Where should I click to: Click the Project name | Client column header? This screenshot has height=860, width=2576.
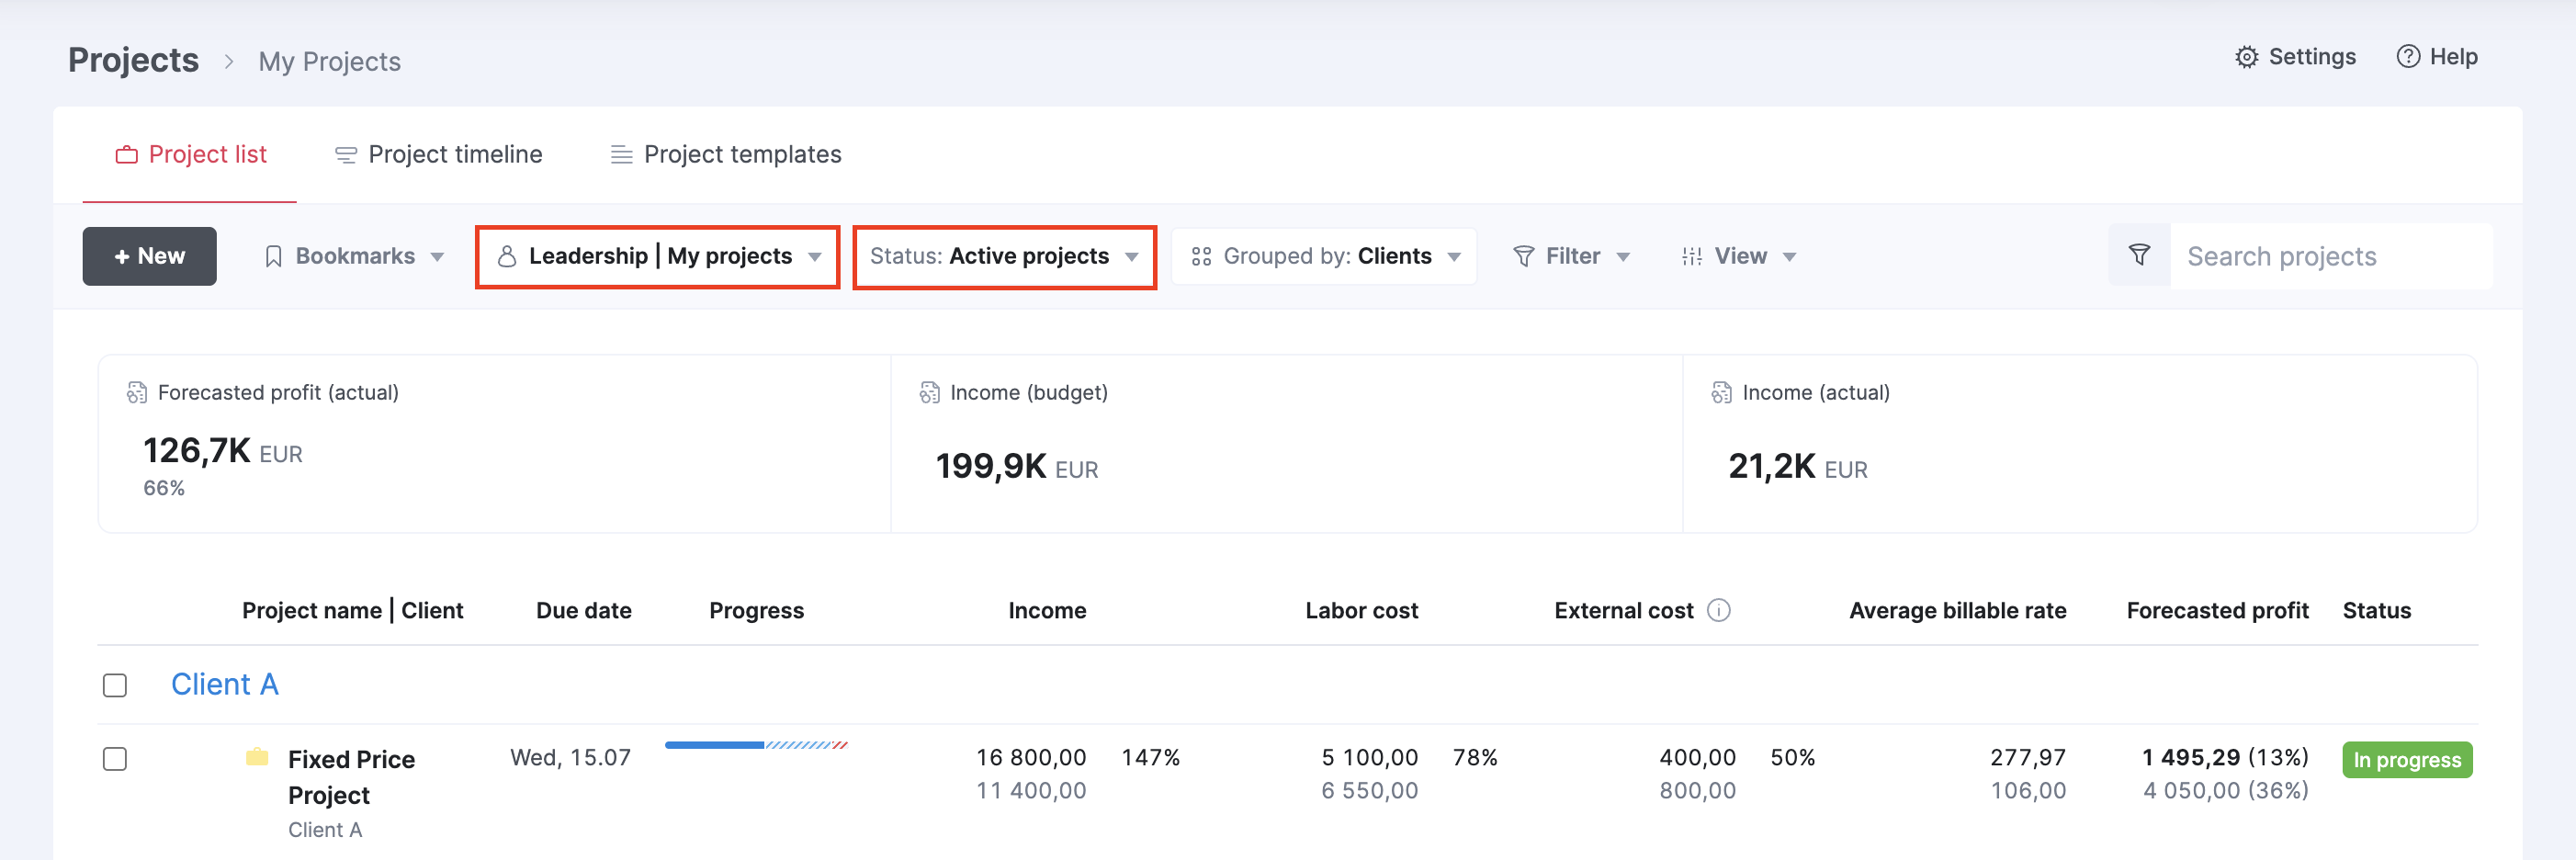pos(352,611)
